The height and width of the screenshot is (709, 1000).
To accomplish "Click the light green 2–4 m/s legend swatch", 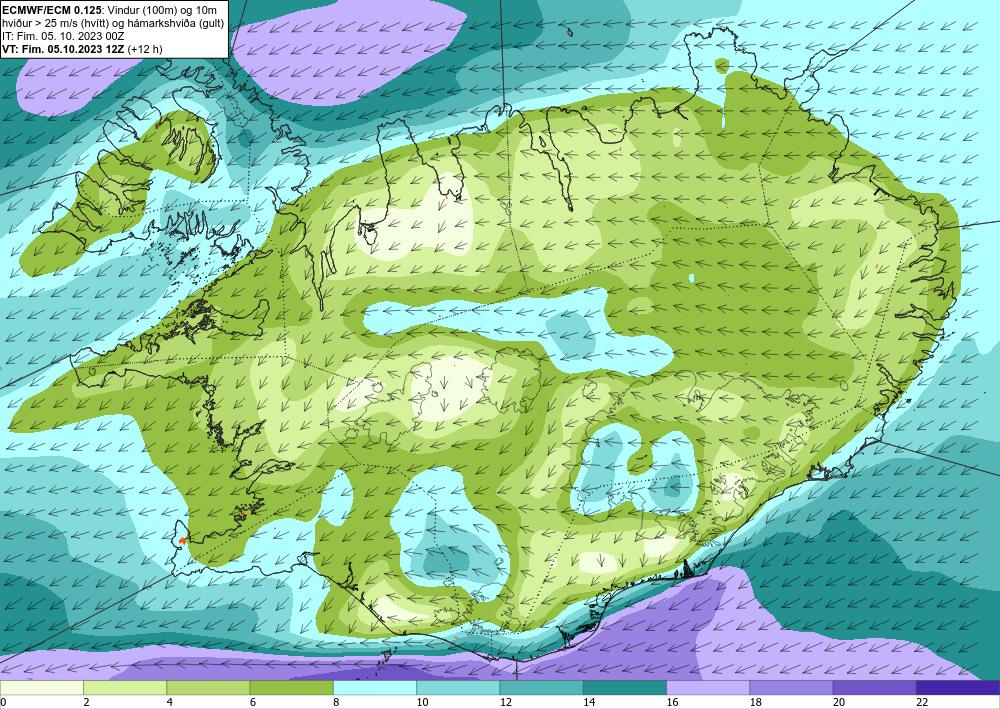I will tap(125, 688).
